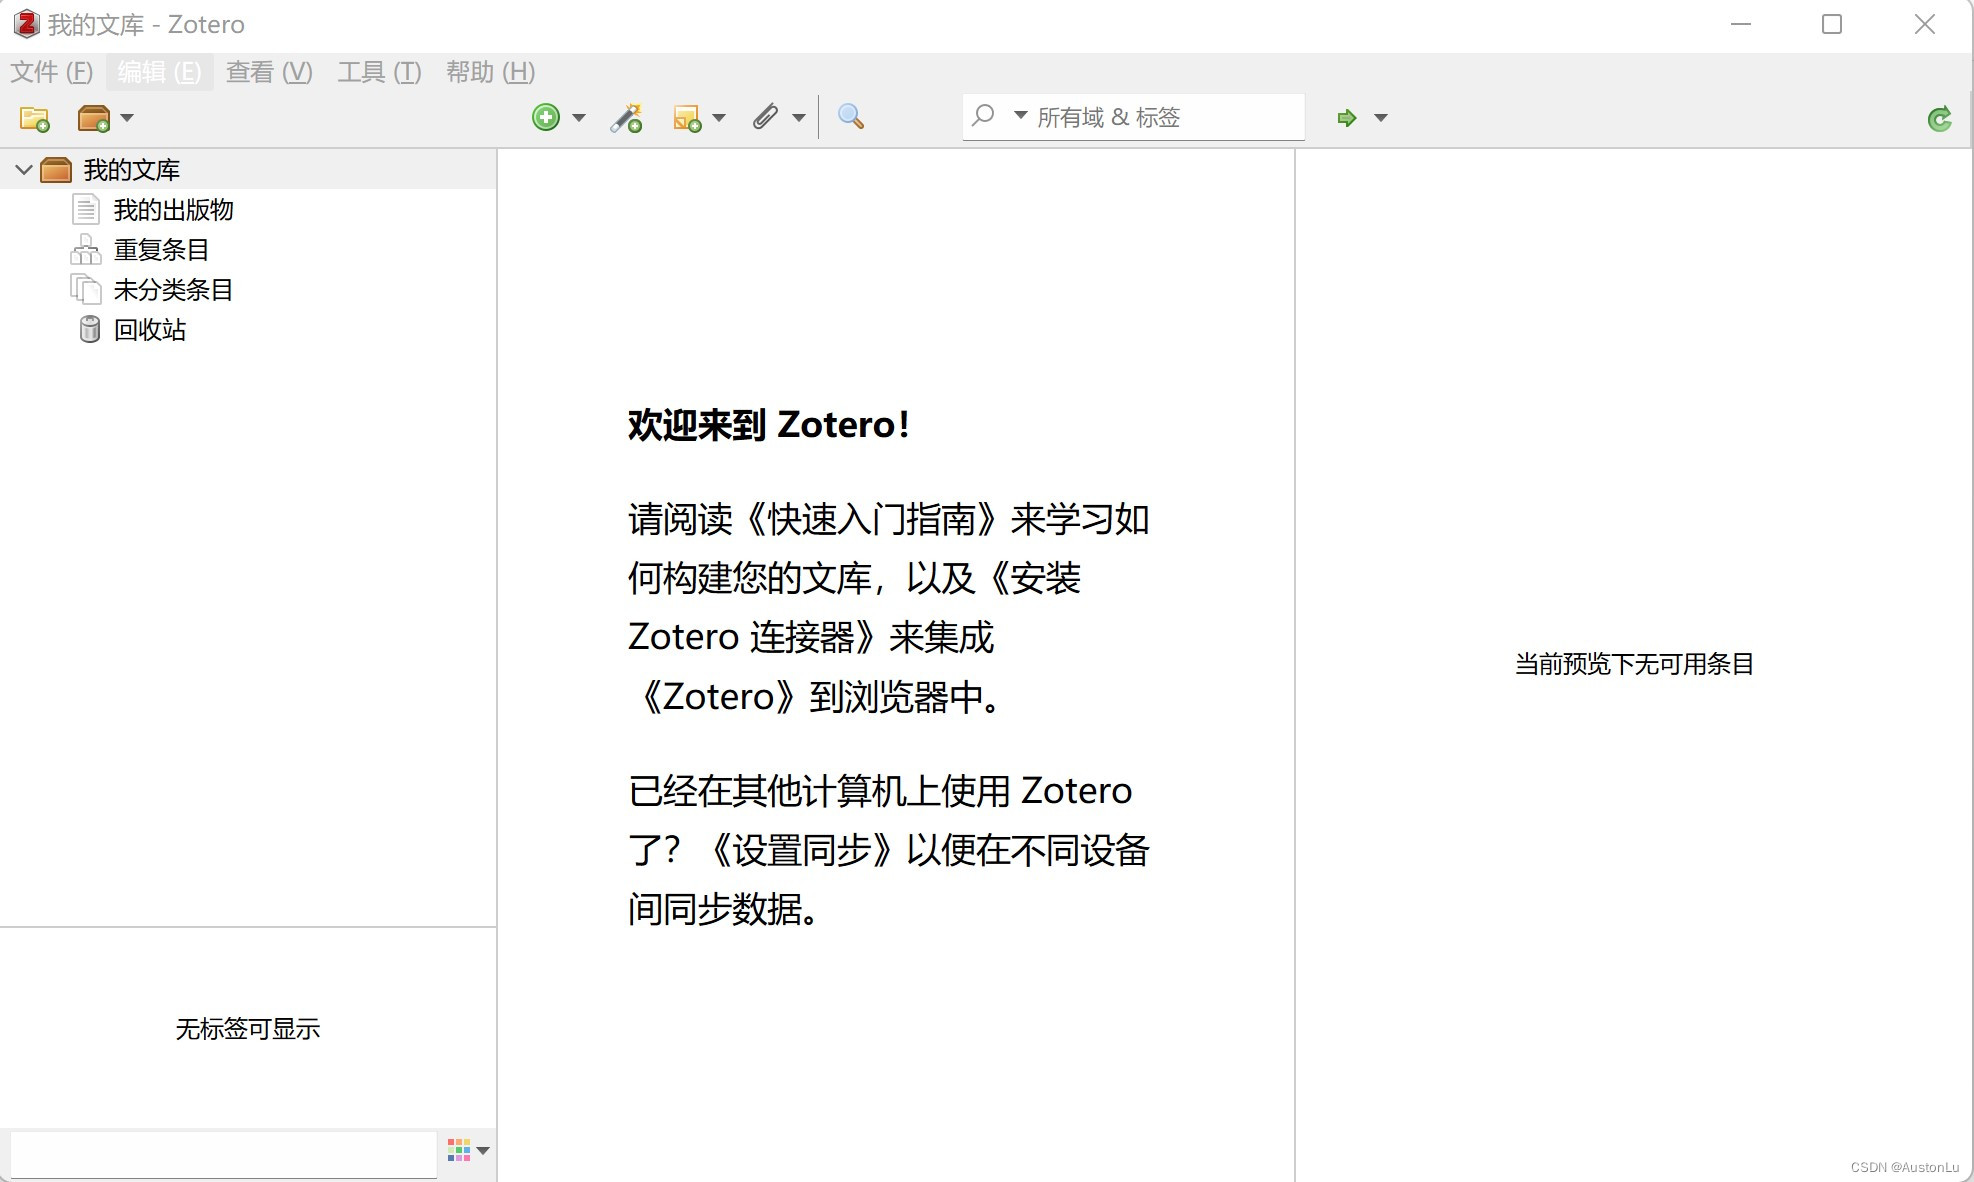This screenshot has width=1974, height=1182.
Task: Open the locate dropdown arrow
Action: click(x=1381, y=118)
